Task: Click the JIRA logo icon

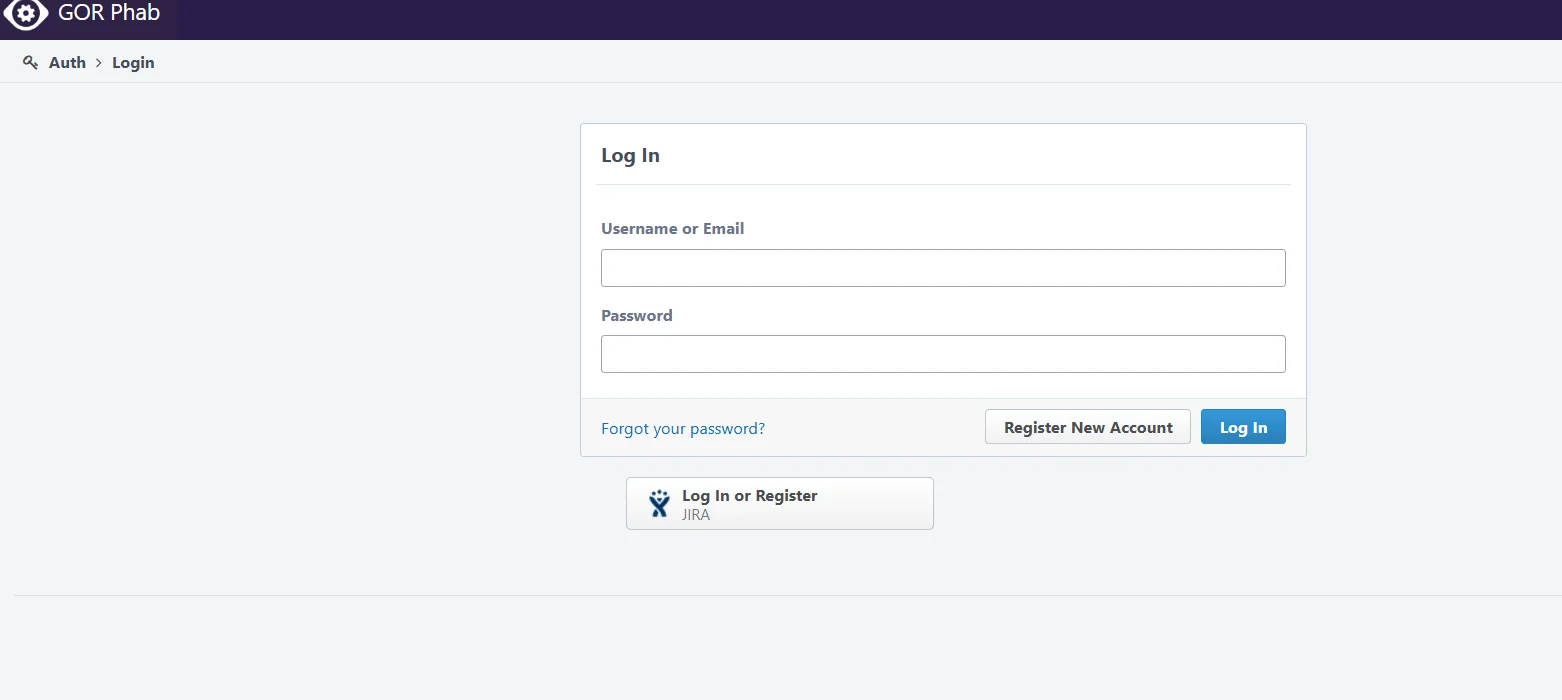Action: tap(659, 503)
